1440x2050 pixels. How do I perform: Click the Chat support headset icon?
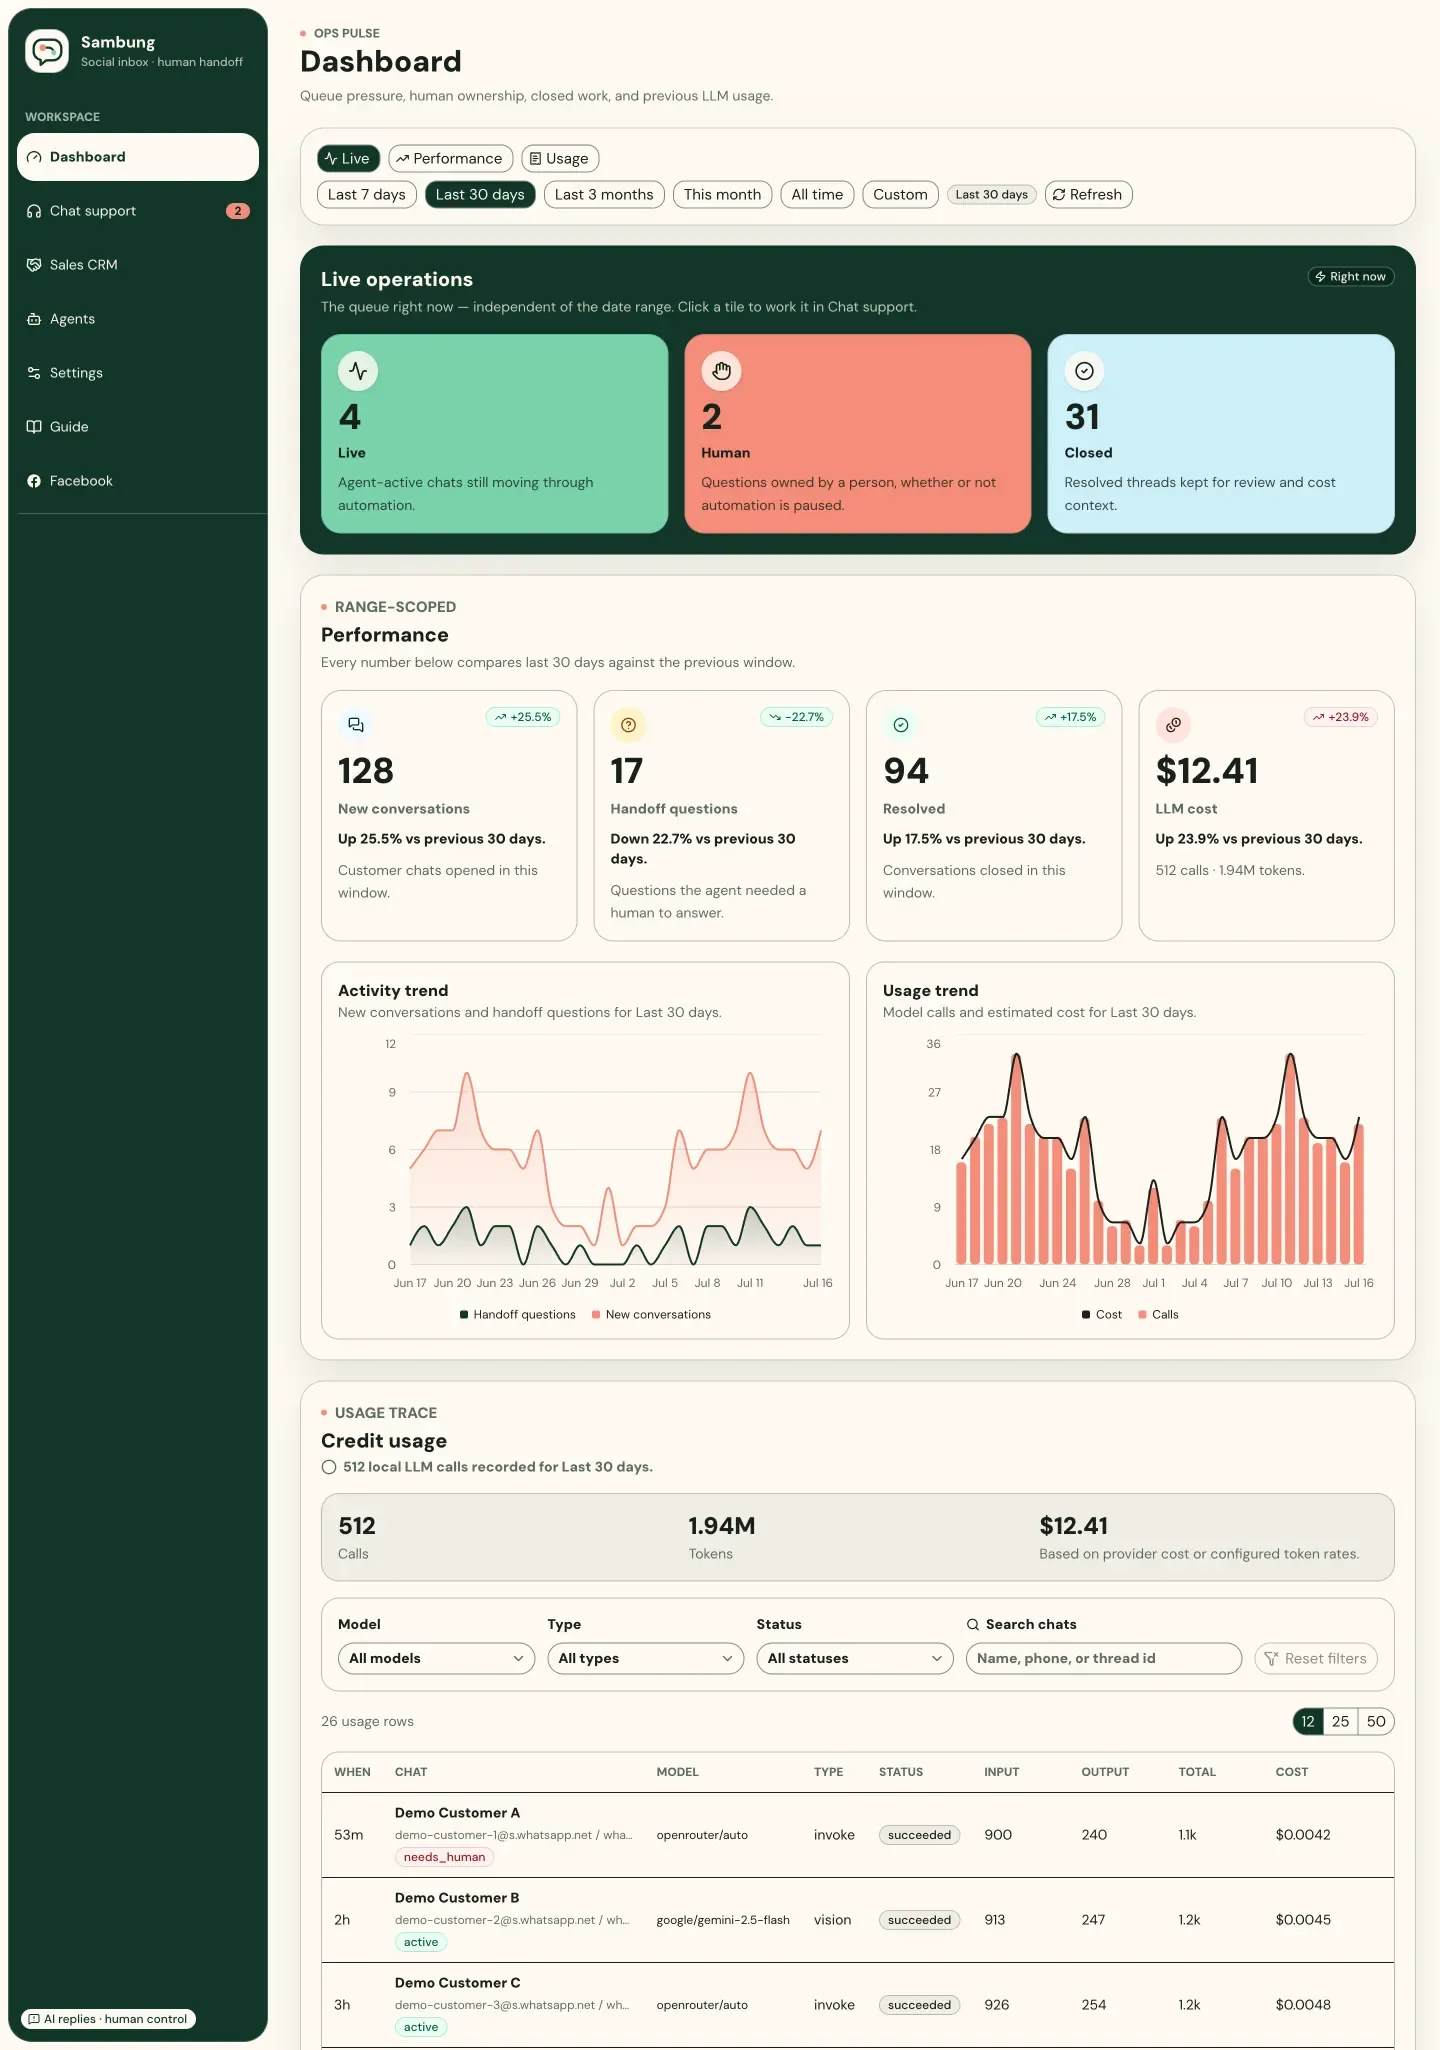pyautogui.click(x=34, y=211)
